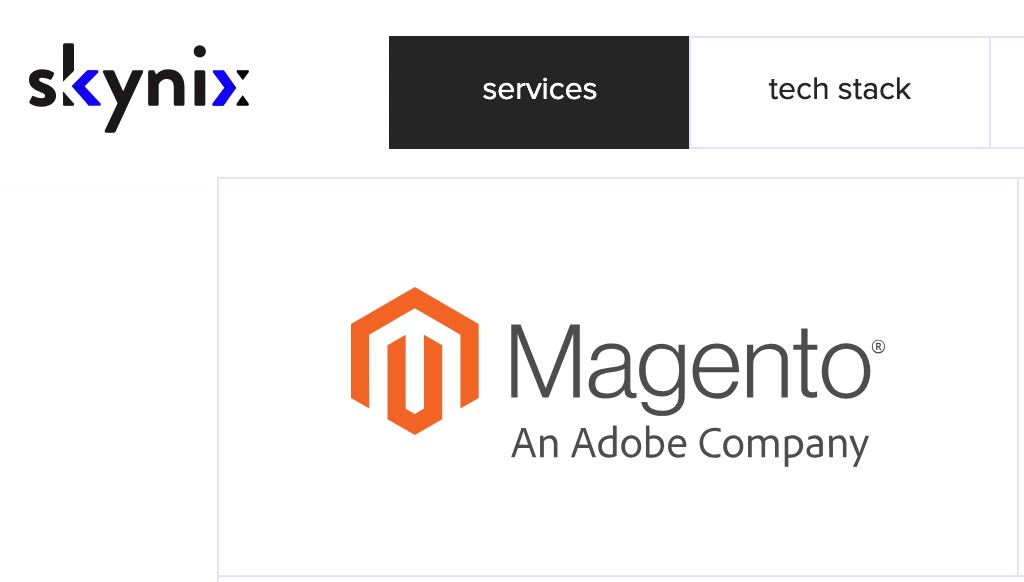
Task: Click the dot above the 'i' in Skynix
Action: click(x=200, y=52)
